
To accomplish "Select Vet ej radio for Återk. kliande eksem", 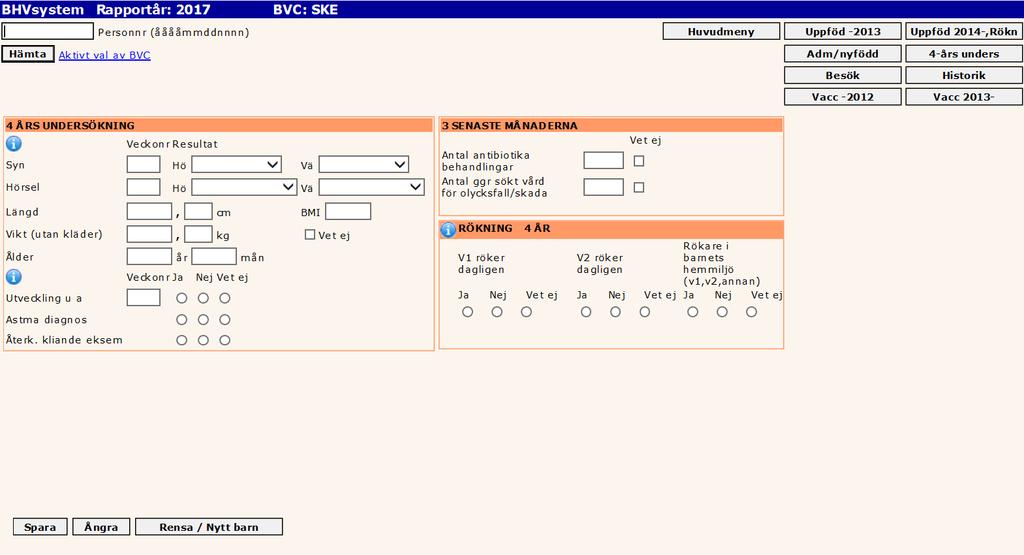I will coord(225,340).
